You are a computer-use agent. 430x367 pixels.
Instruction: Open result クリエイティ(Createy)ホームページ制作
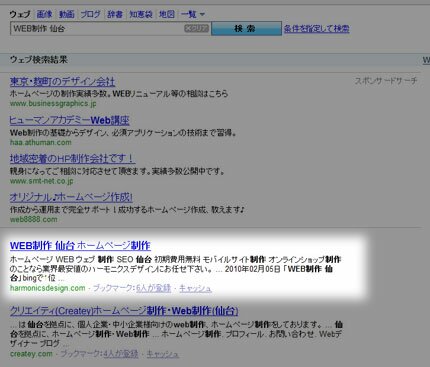tap(124, 311)
